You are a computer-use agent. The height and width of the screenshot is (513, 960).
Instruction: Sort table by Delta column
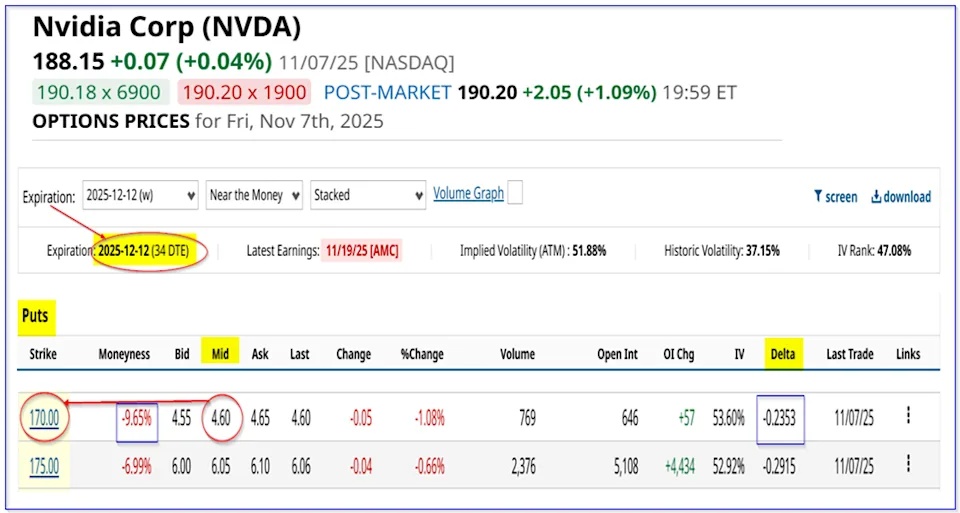pos(780,354)
